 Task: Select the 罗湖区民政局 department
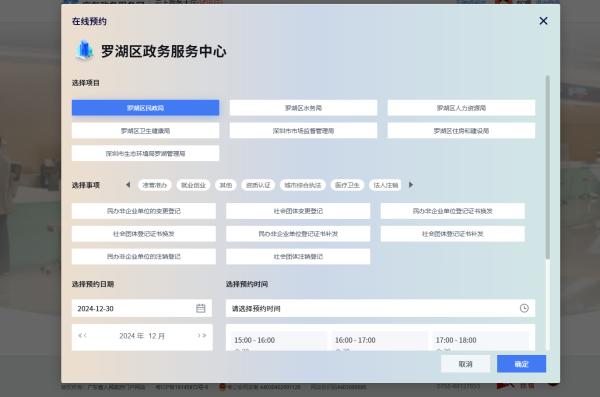pos(145,108)
